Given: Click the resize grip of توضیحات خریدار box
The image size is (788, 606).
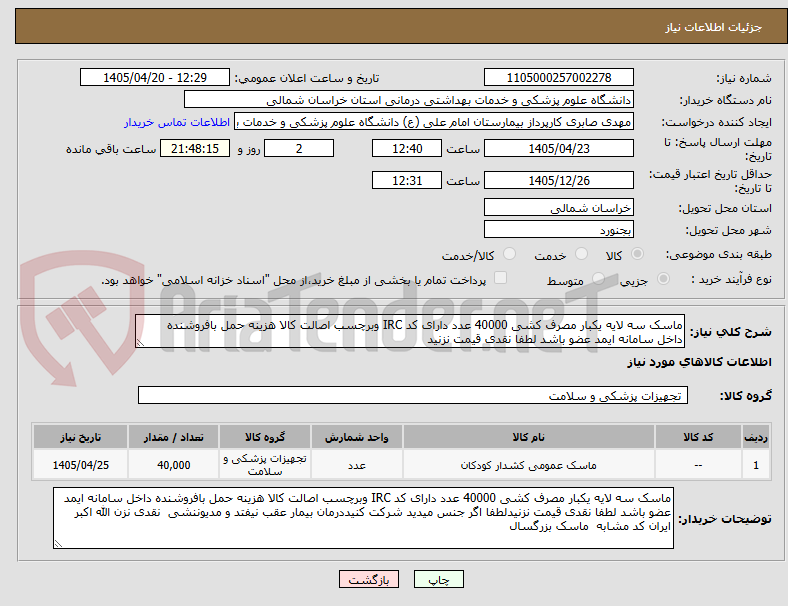Looking at the screenshot, I should [58, 543].
